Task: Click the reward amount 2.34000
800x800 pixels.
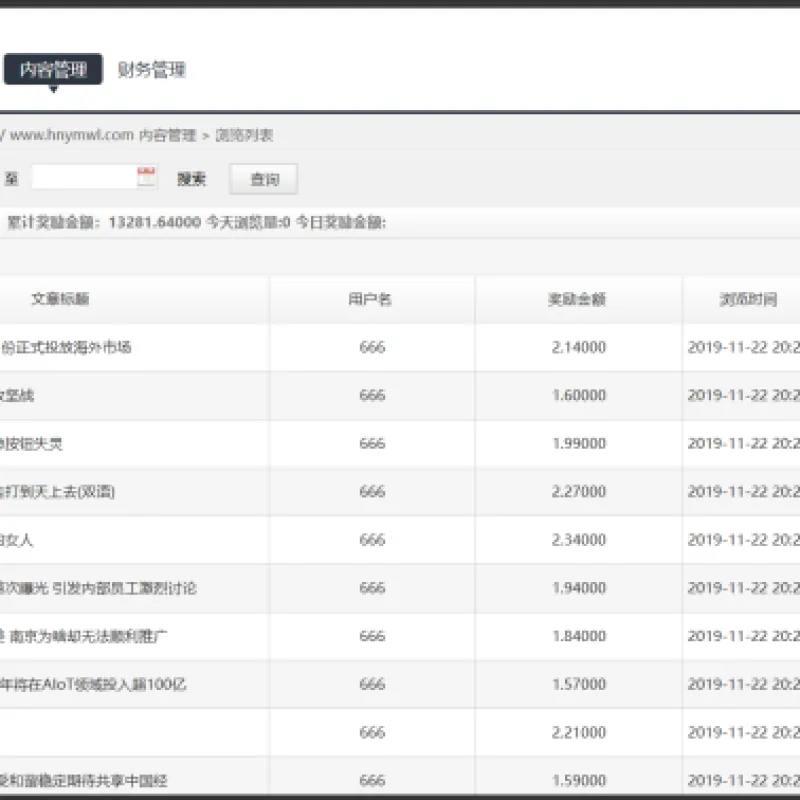Action: pos(579,540)
